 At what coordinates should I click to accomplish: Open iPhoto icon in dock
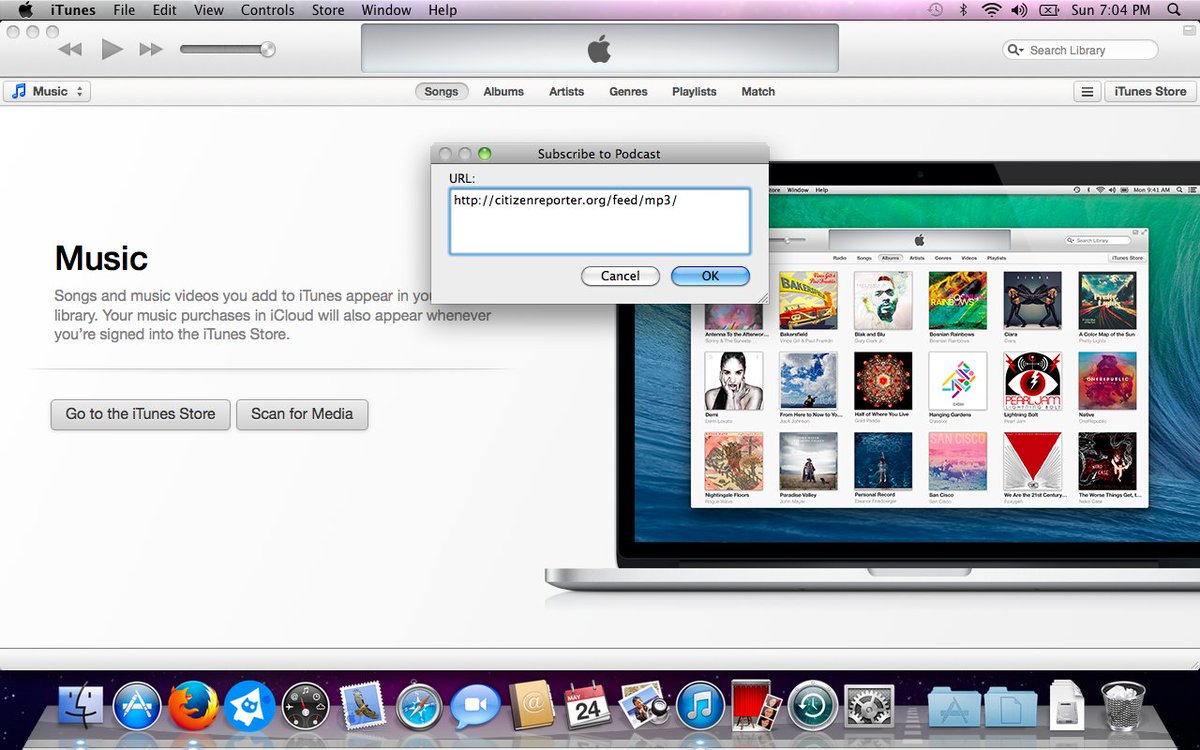(x=644, y=708)
